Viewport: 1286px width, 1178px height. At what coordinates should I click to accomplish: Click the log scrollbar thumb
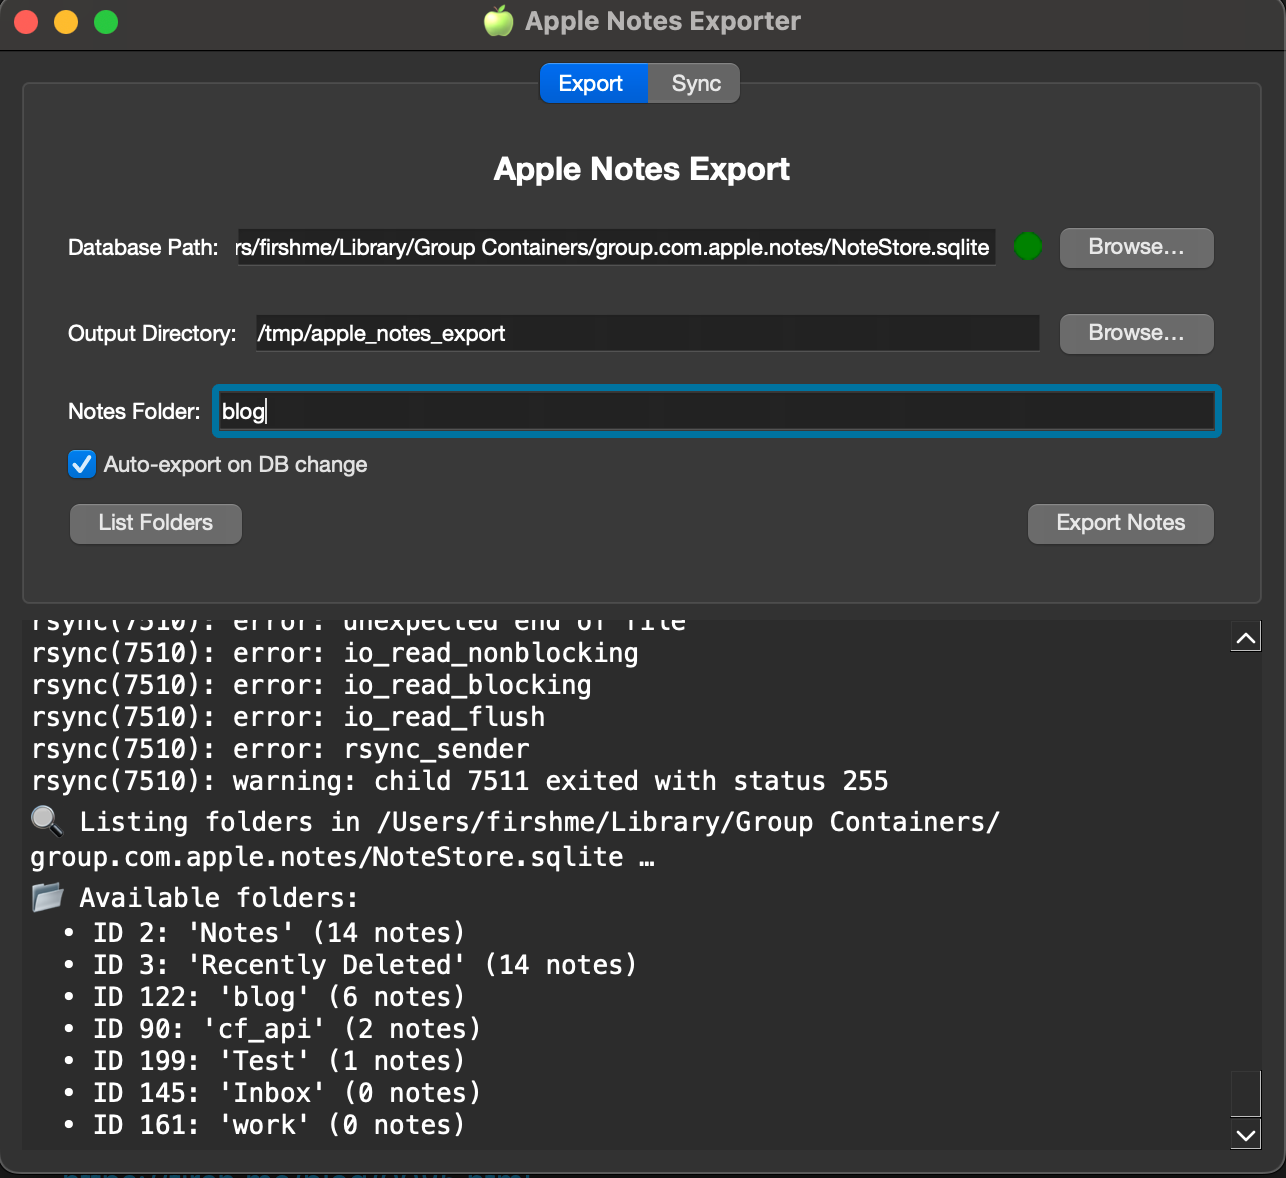pyautogui.click(x=1246, y=1094)
